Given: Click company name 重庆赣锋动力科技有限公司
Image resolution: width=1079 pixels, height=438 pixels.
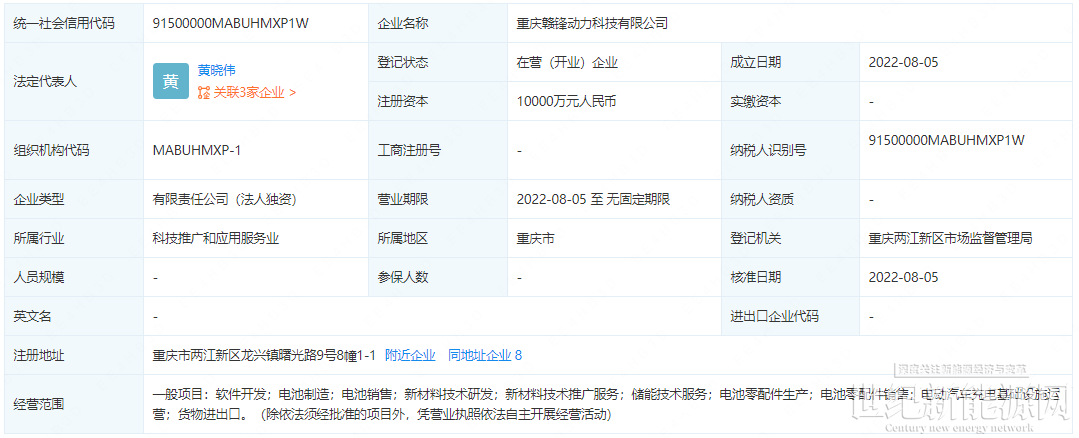Looking at the screenshot, I should [x=592, y=23].
